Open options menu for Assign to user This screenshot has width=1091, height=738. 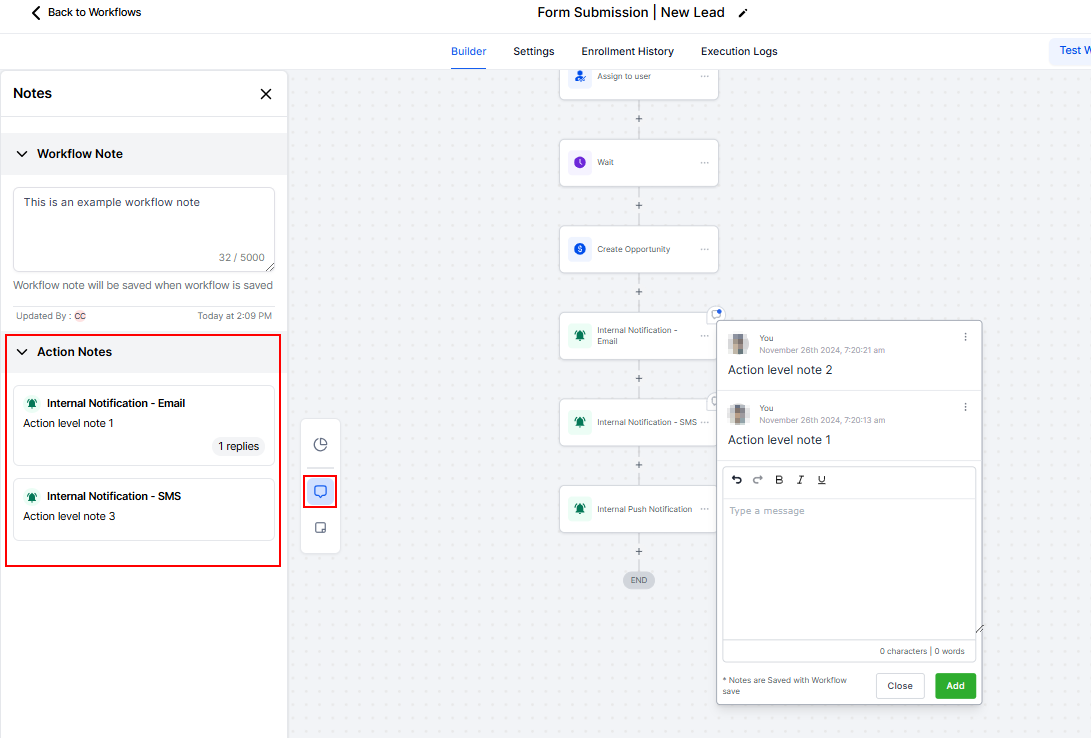pos(705,77)
